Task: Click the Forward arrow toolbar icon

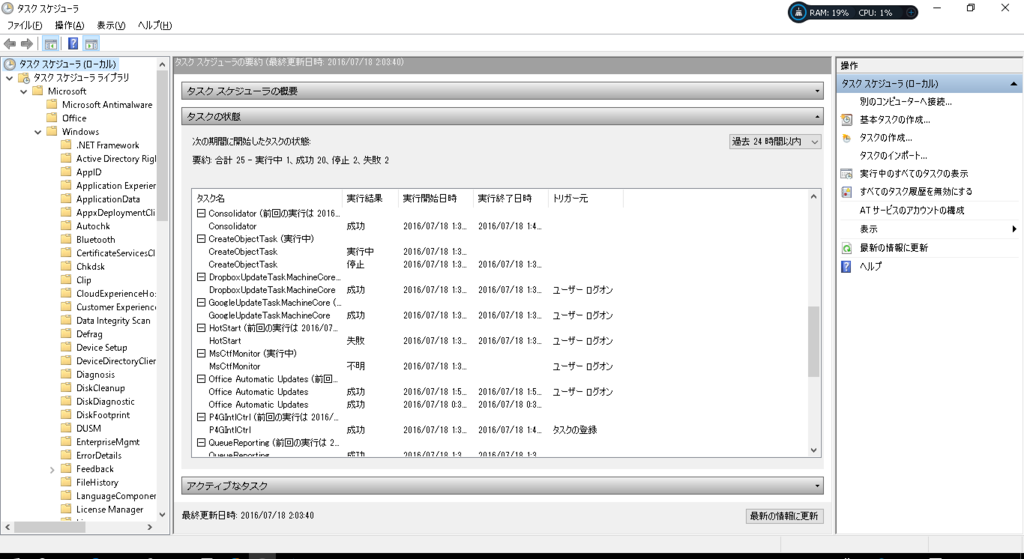Action: (x=27, y=44)
